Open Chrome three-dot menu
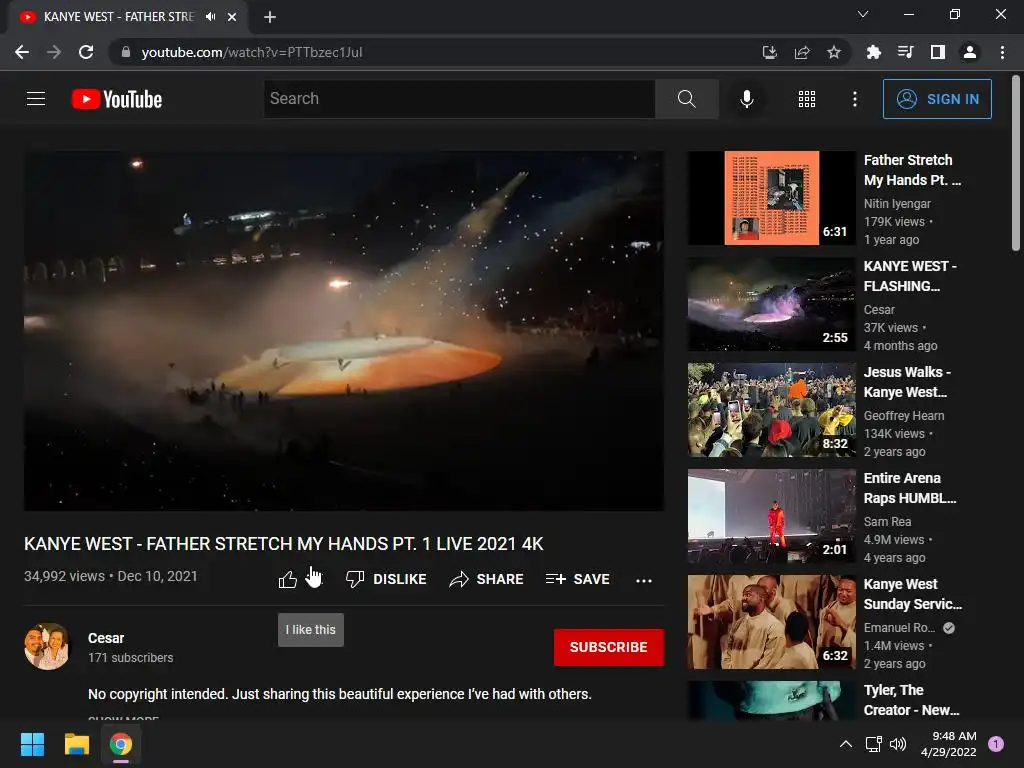Viewport: 1024px width, 768px height. 1002,52
